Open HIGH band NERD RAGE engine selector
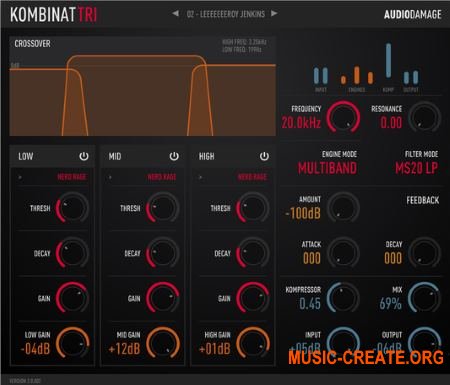The width and height of the screenshot is (450, 385). [x=252, y=177]
